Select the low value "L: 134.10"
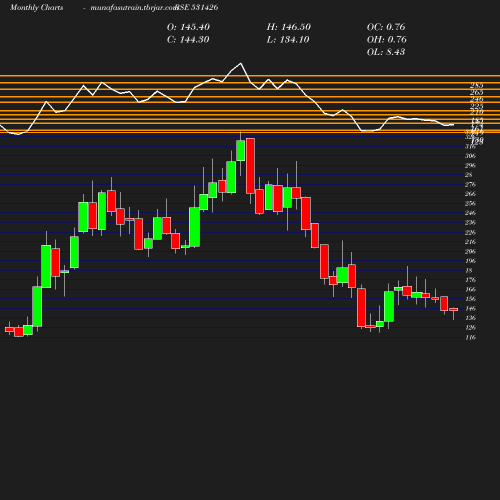 tap(288, 40)
